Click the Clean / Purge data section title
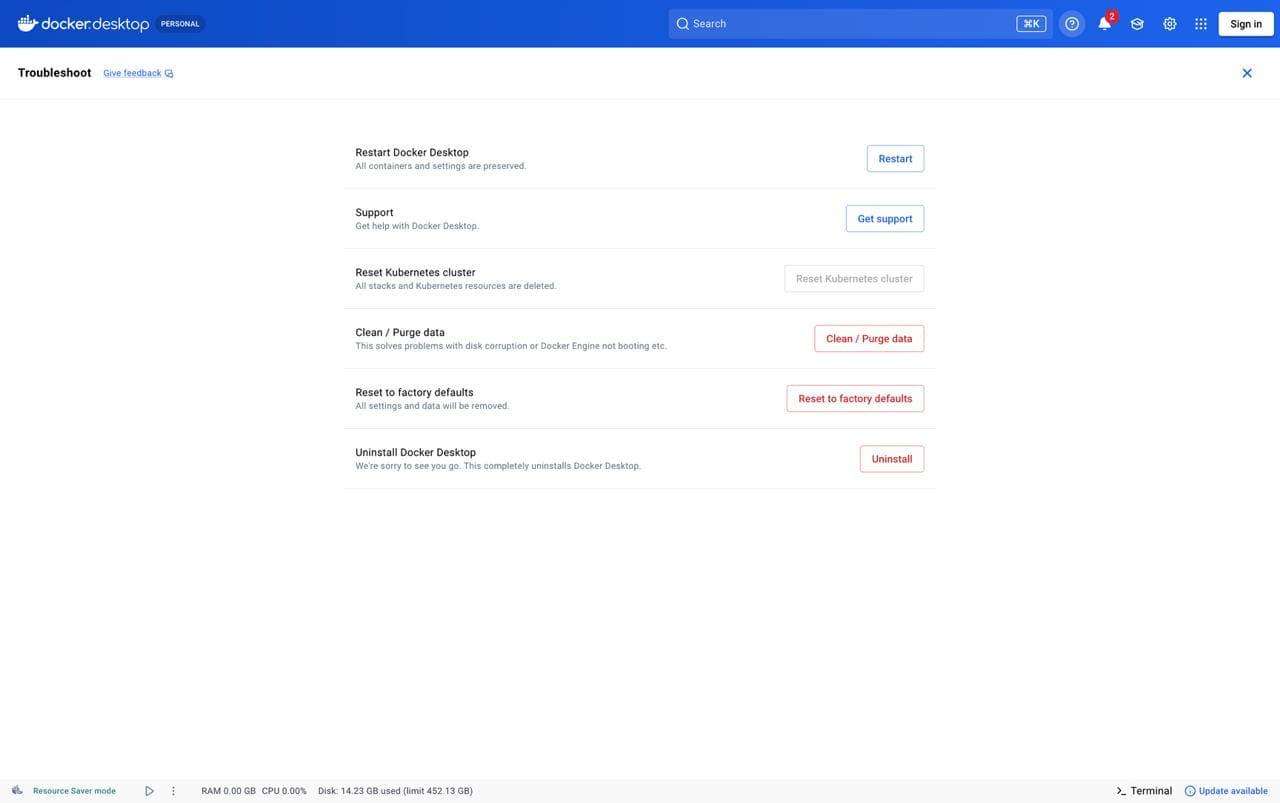The image size is (1280, 803). tap(400, 333)
